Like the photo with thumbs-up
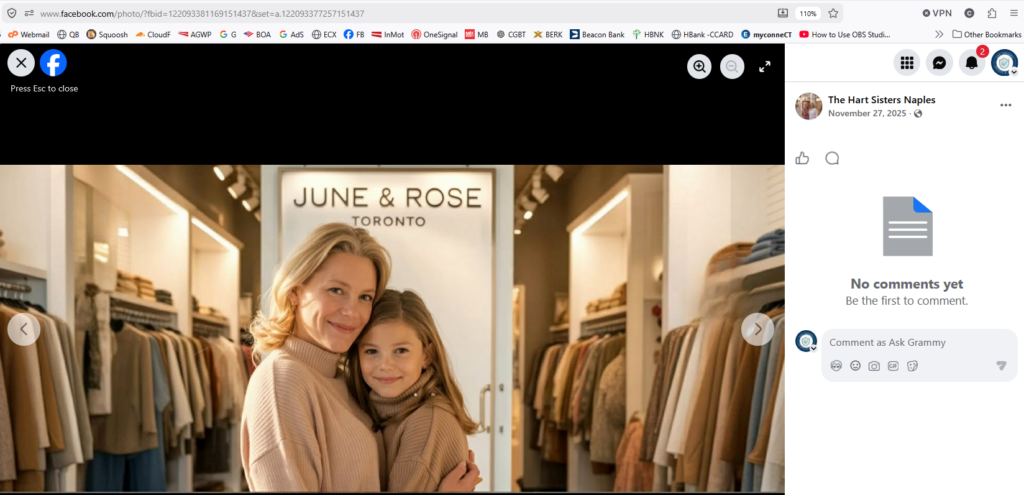Viewport: 1024px width, 495px height. coord(803,158)
